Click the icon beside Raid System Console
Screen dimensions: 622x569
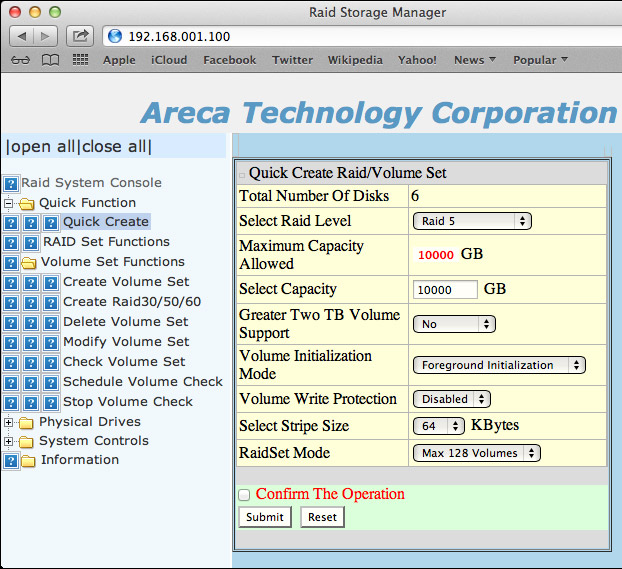point(11,184)
